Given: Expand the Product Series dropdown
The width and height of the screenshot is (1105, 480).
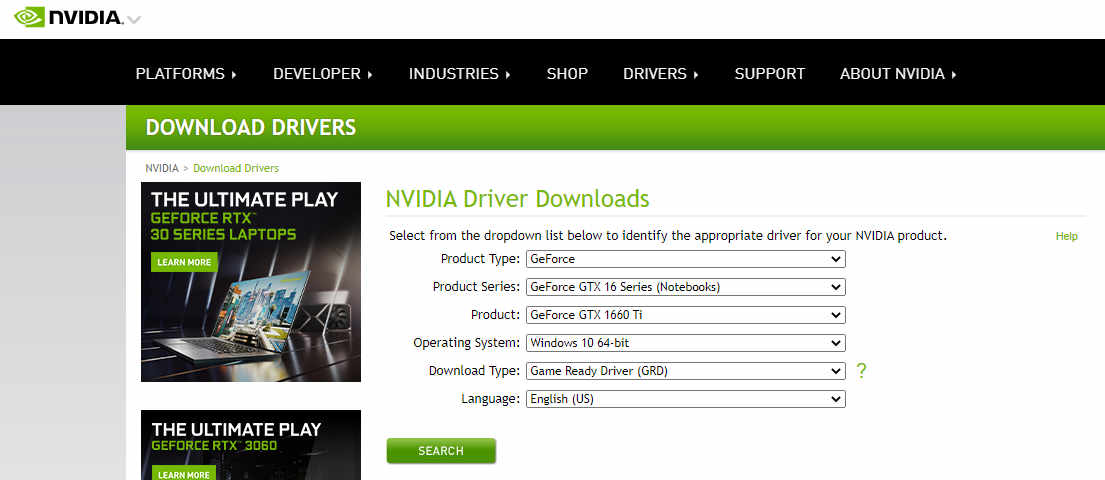Looking at the screenshot, I should coord(686,287).
